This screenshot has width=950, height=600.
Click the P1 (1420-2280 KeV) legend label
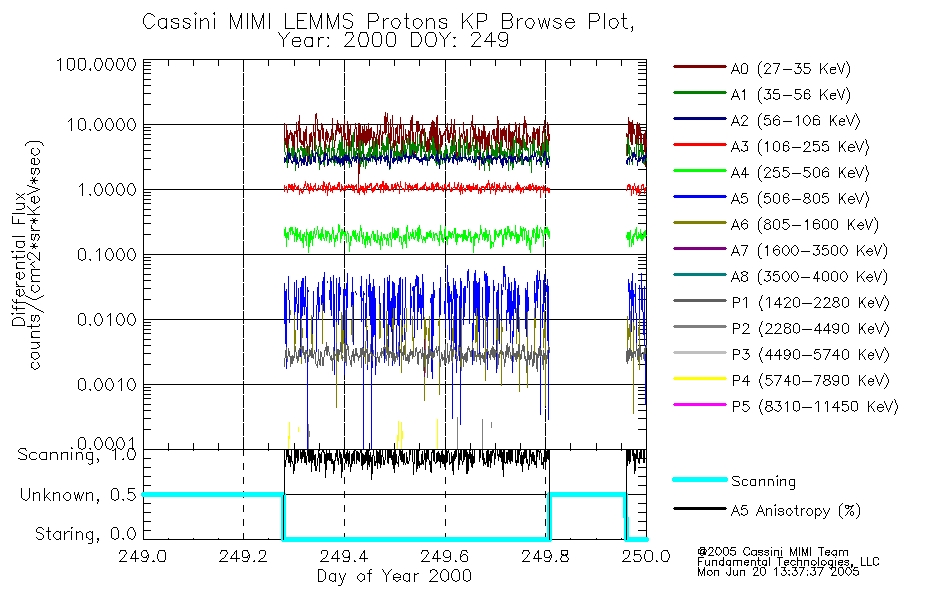point(810,303)
